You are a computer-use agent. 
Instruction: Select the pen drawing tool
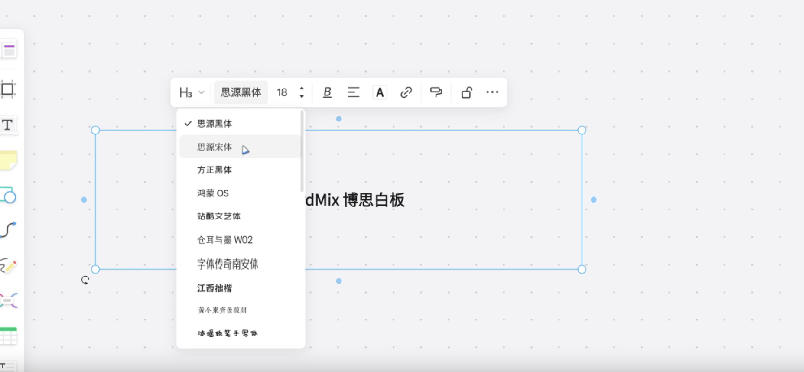[8, 265]
